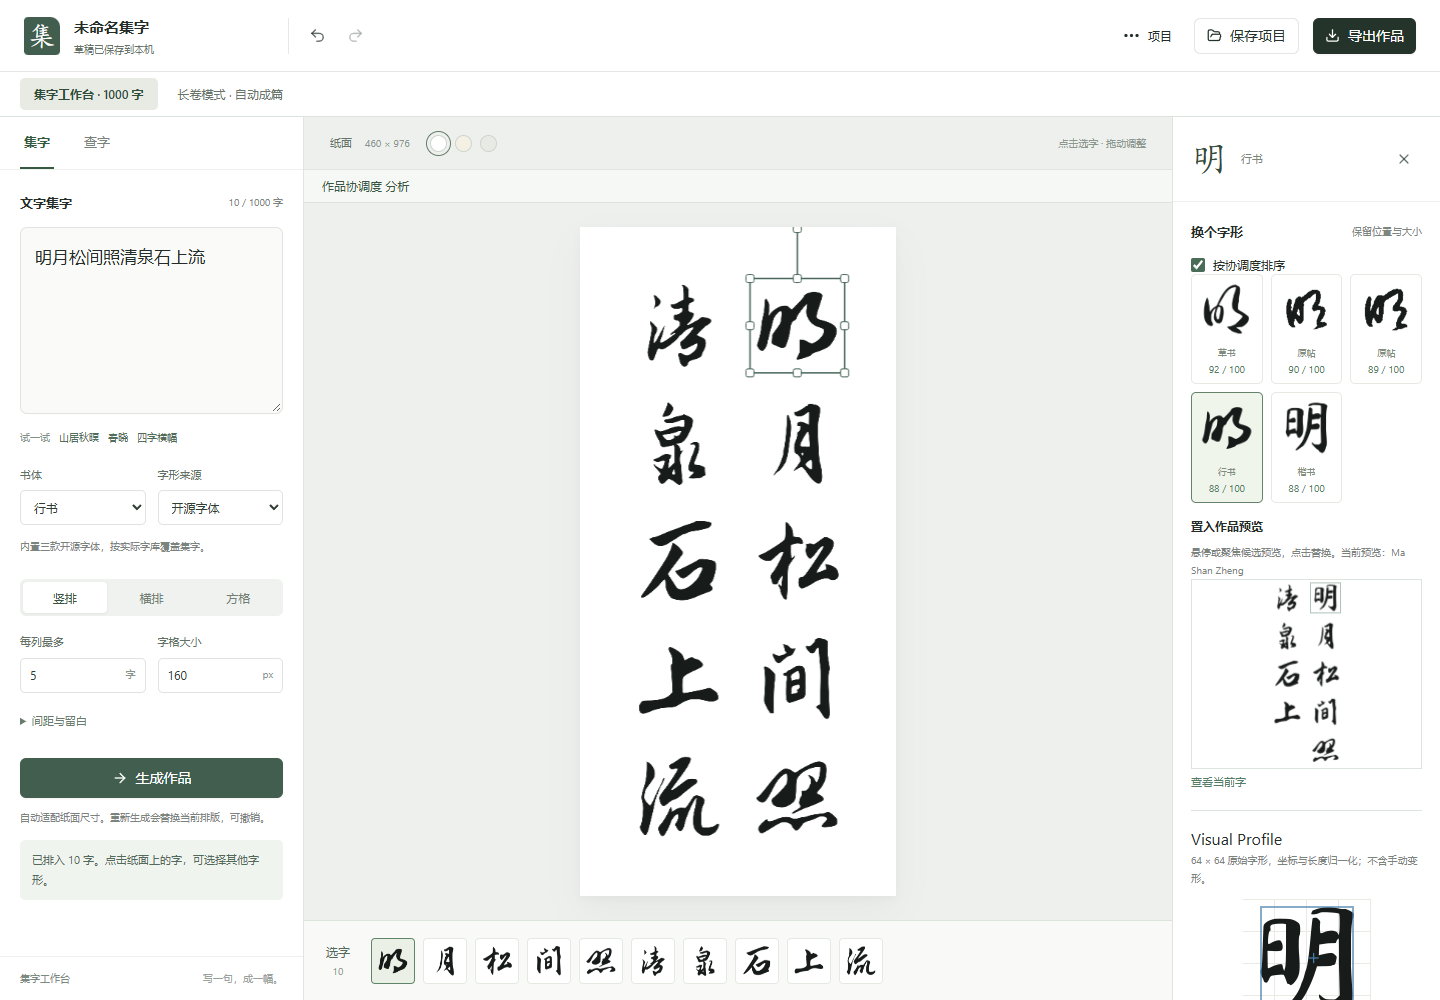Image resolution: width=1440 pixels, height=1000 pixels.
Task: Export work with 导出作品 button
Action: pyautogui.click(x=1364, y=36)
